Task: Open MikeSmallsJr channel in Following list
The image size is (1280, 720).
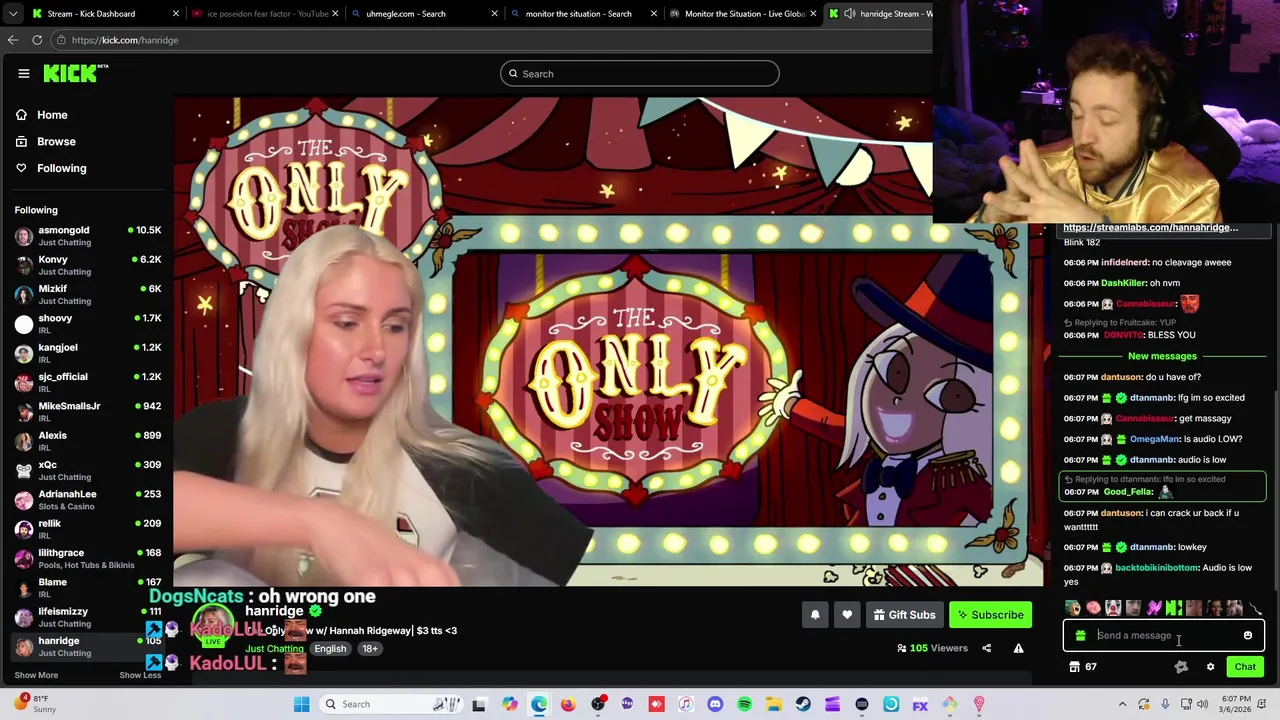Action: click(x=88, y=412)
